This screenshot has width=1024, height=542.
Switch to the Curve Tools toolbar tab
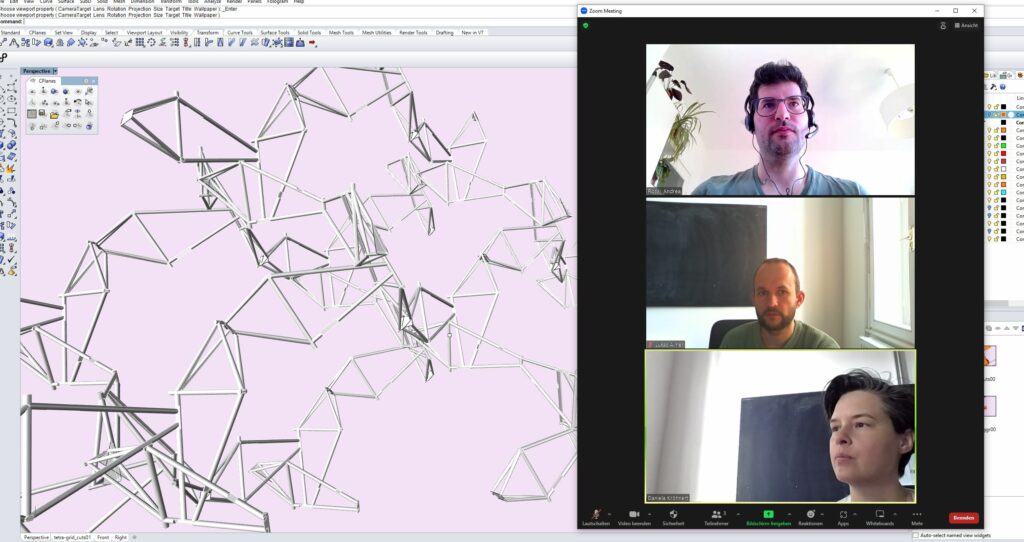pos(240,32)
